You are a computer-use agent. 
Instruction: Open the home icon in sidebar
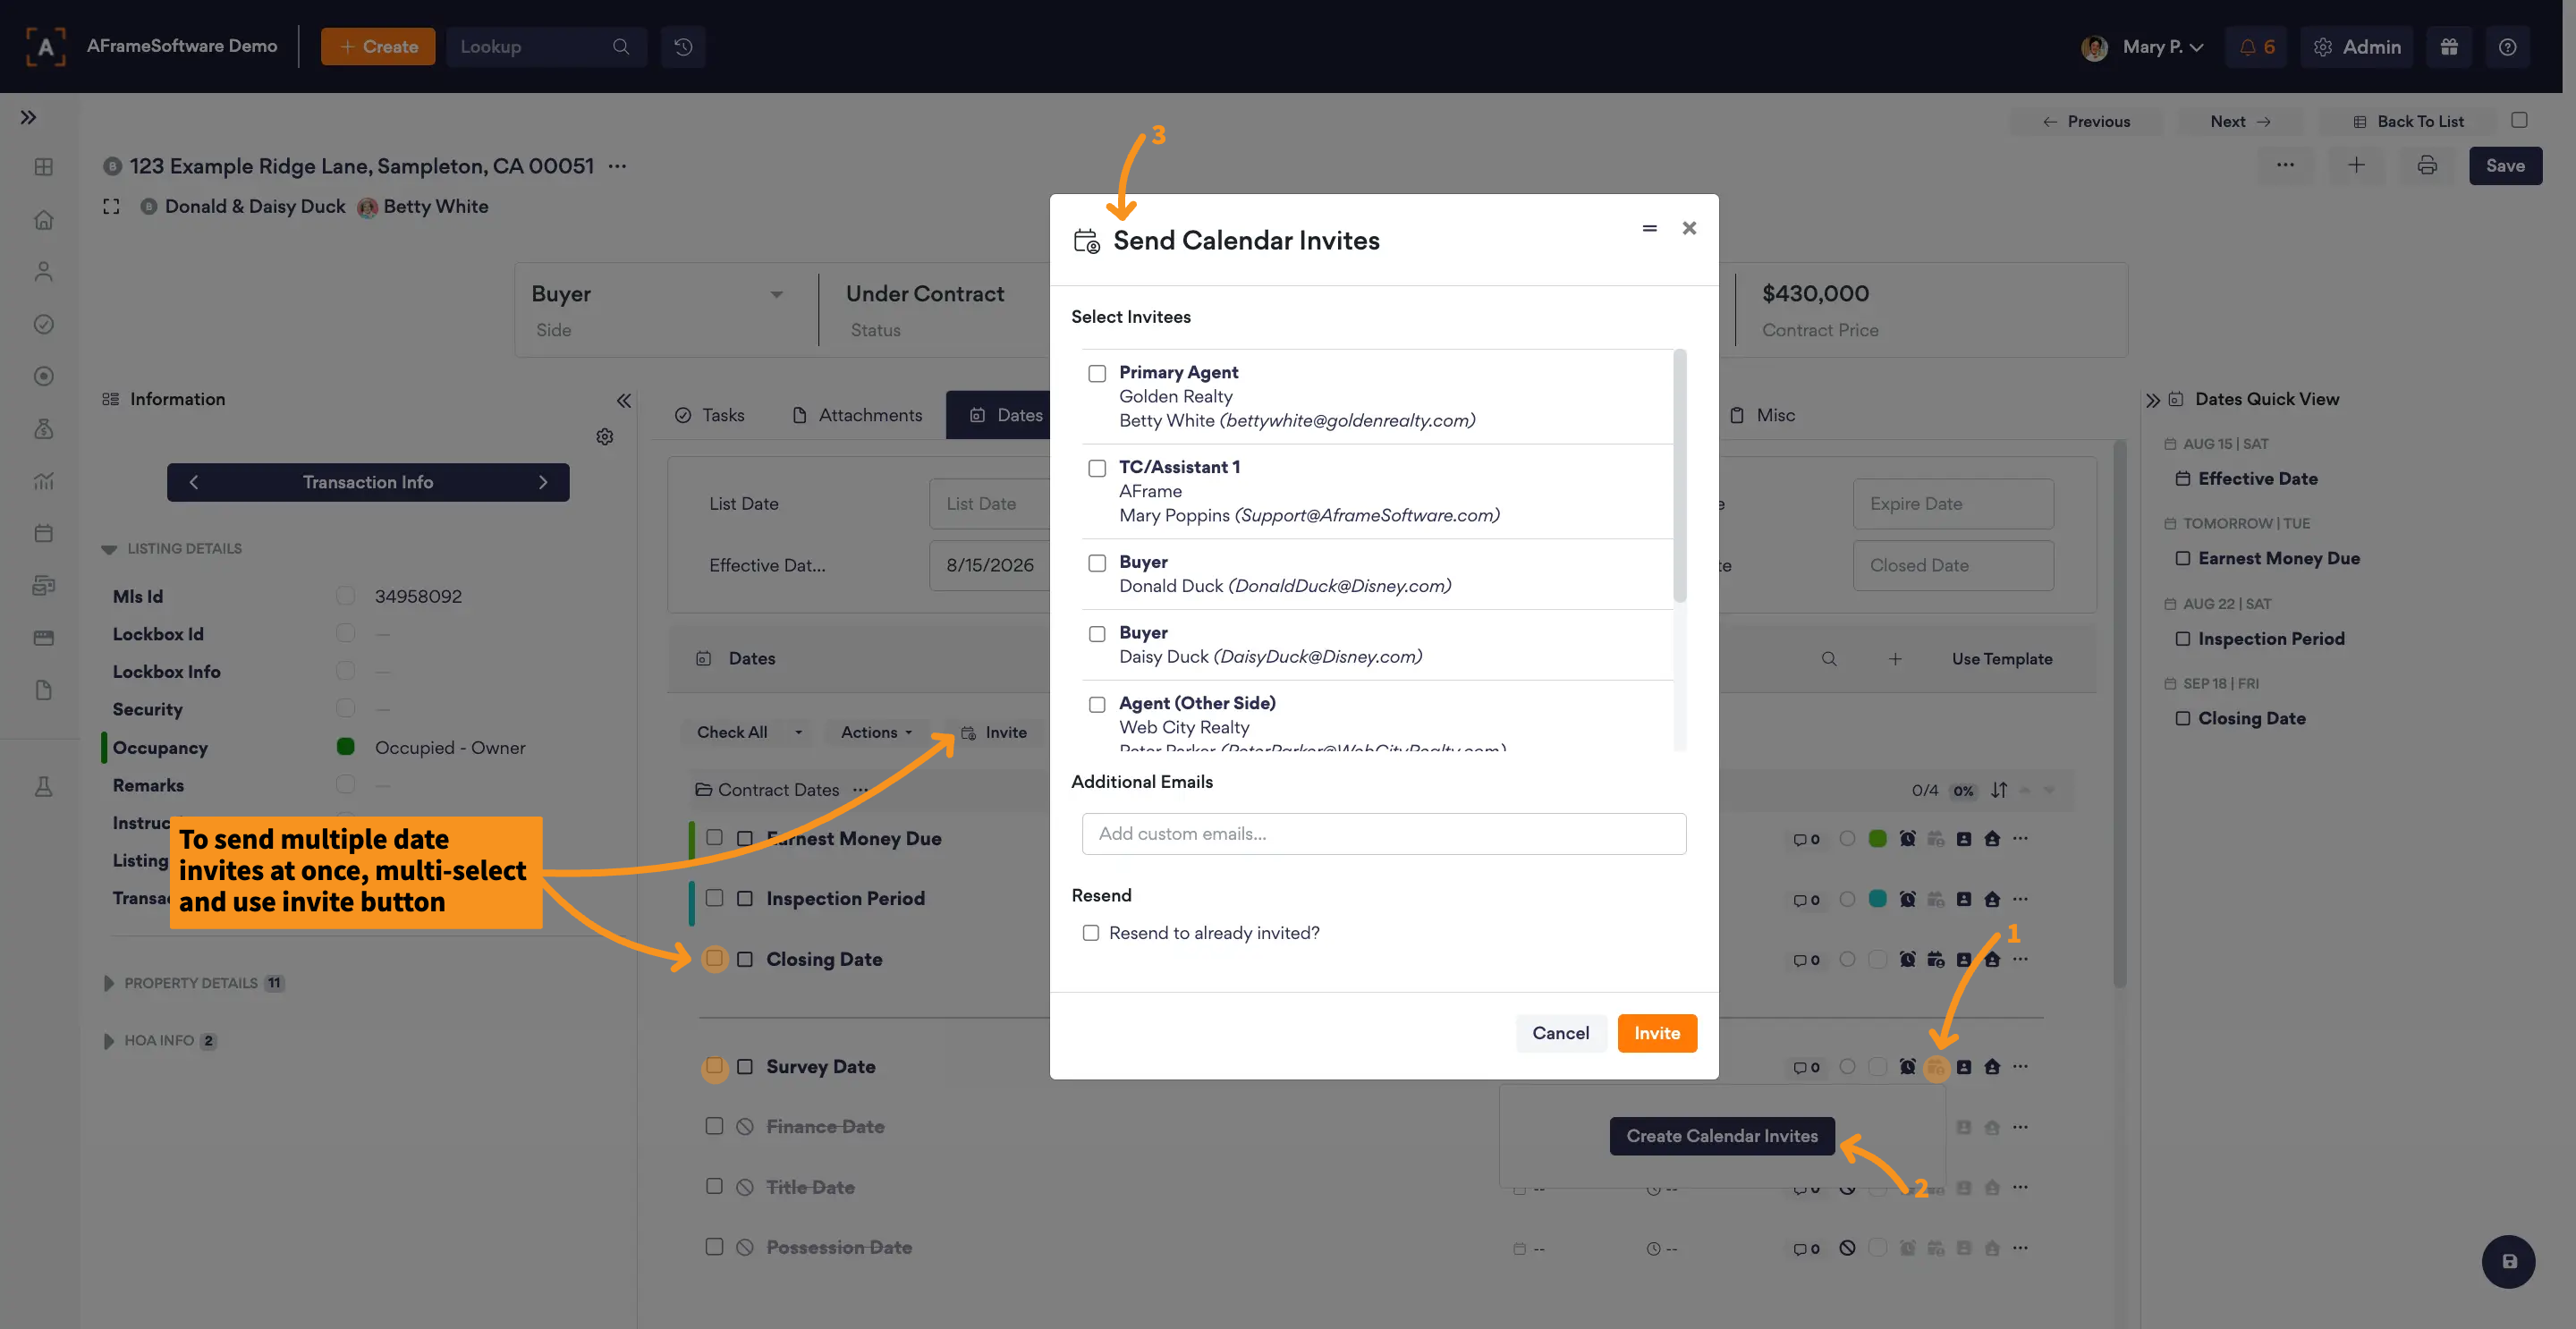coord(43,220)
